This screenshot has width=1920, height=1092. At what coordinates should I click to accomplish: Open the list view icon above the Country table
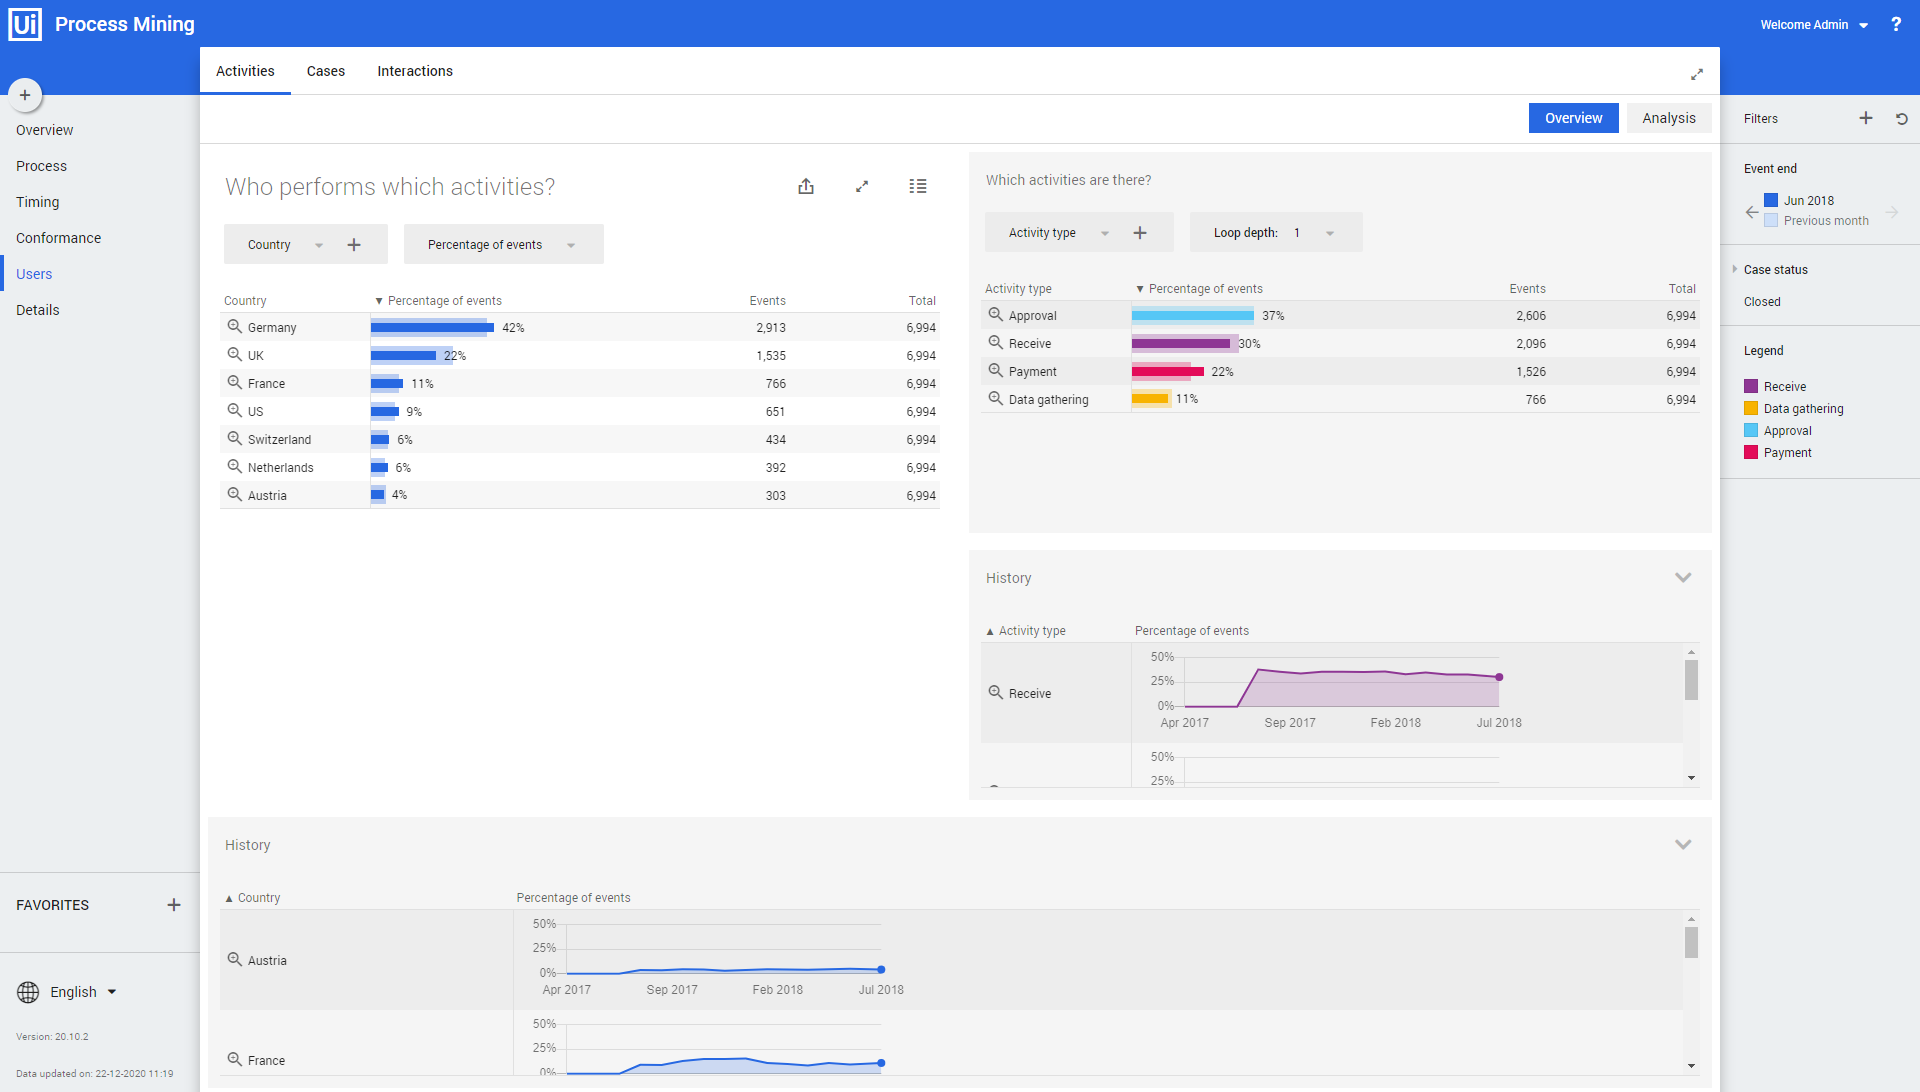click(918, 186)
